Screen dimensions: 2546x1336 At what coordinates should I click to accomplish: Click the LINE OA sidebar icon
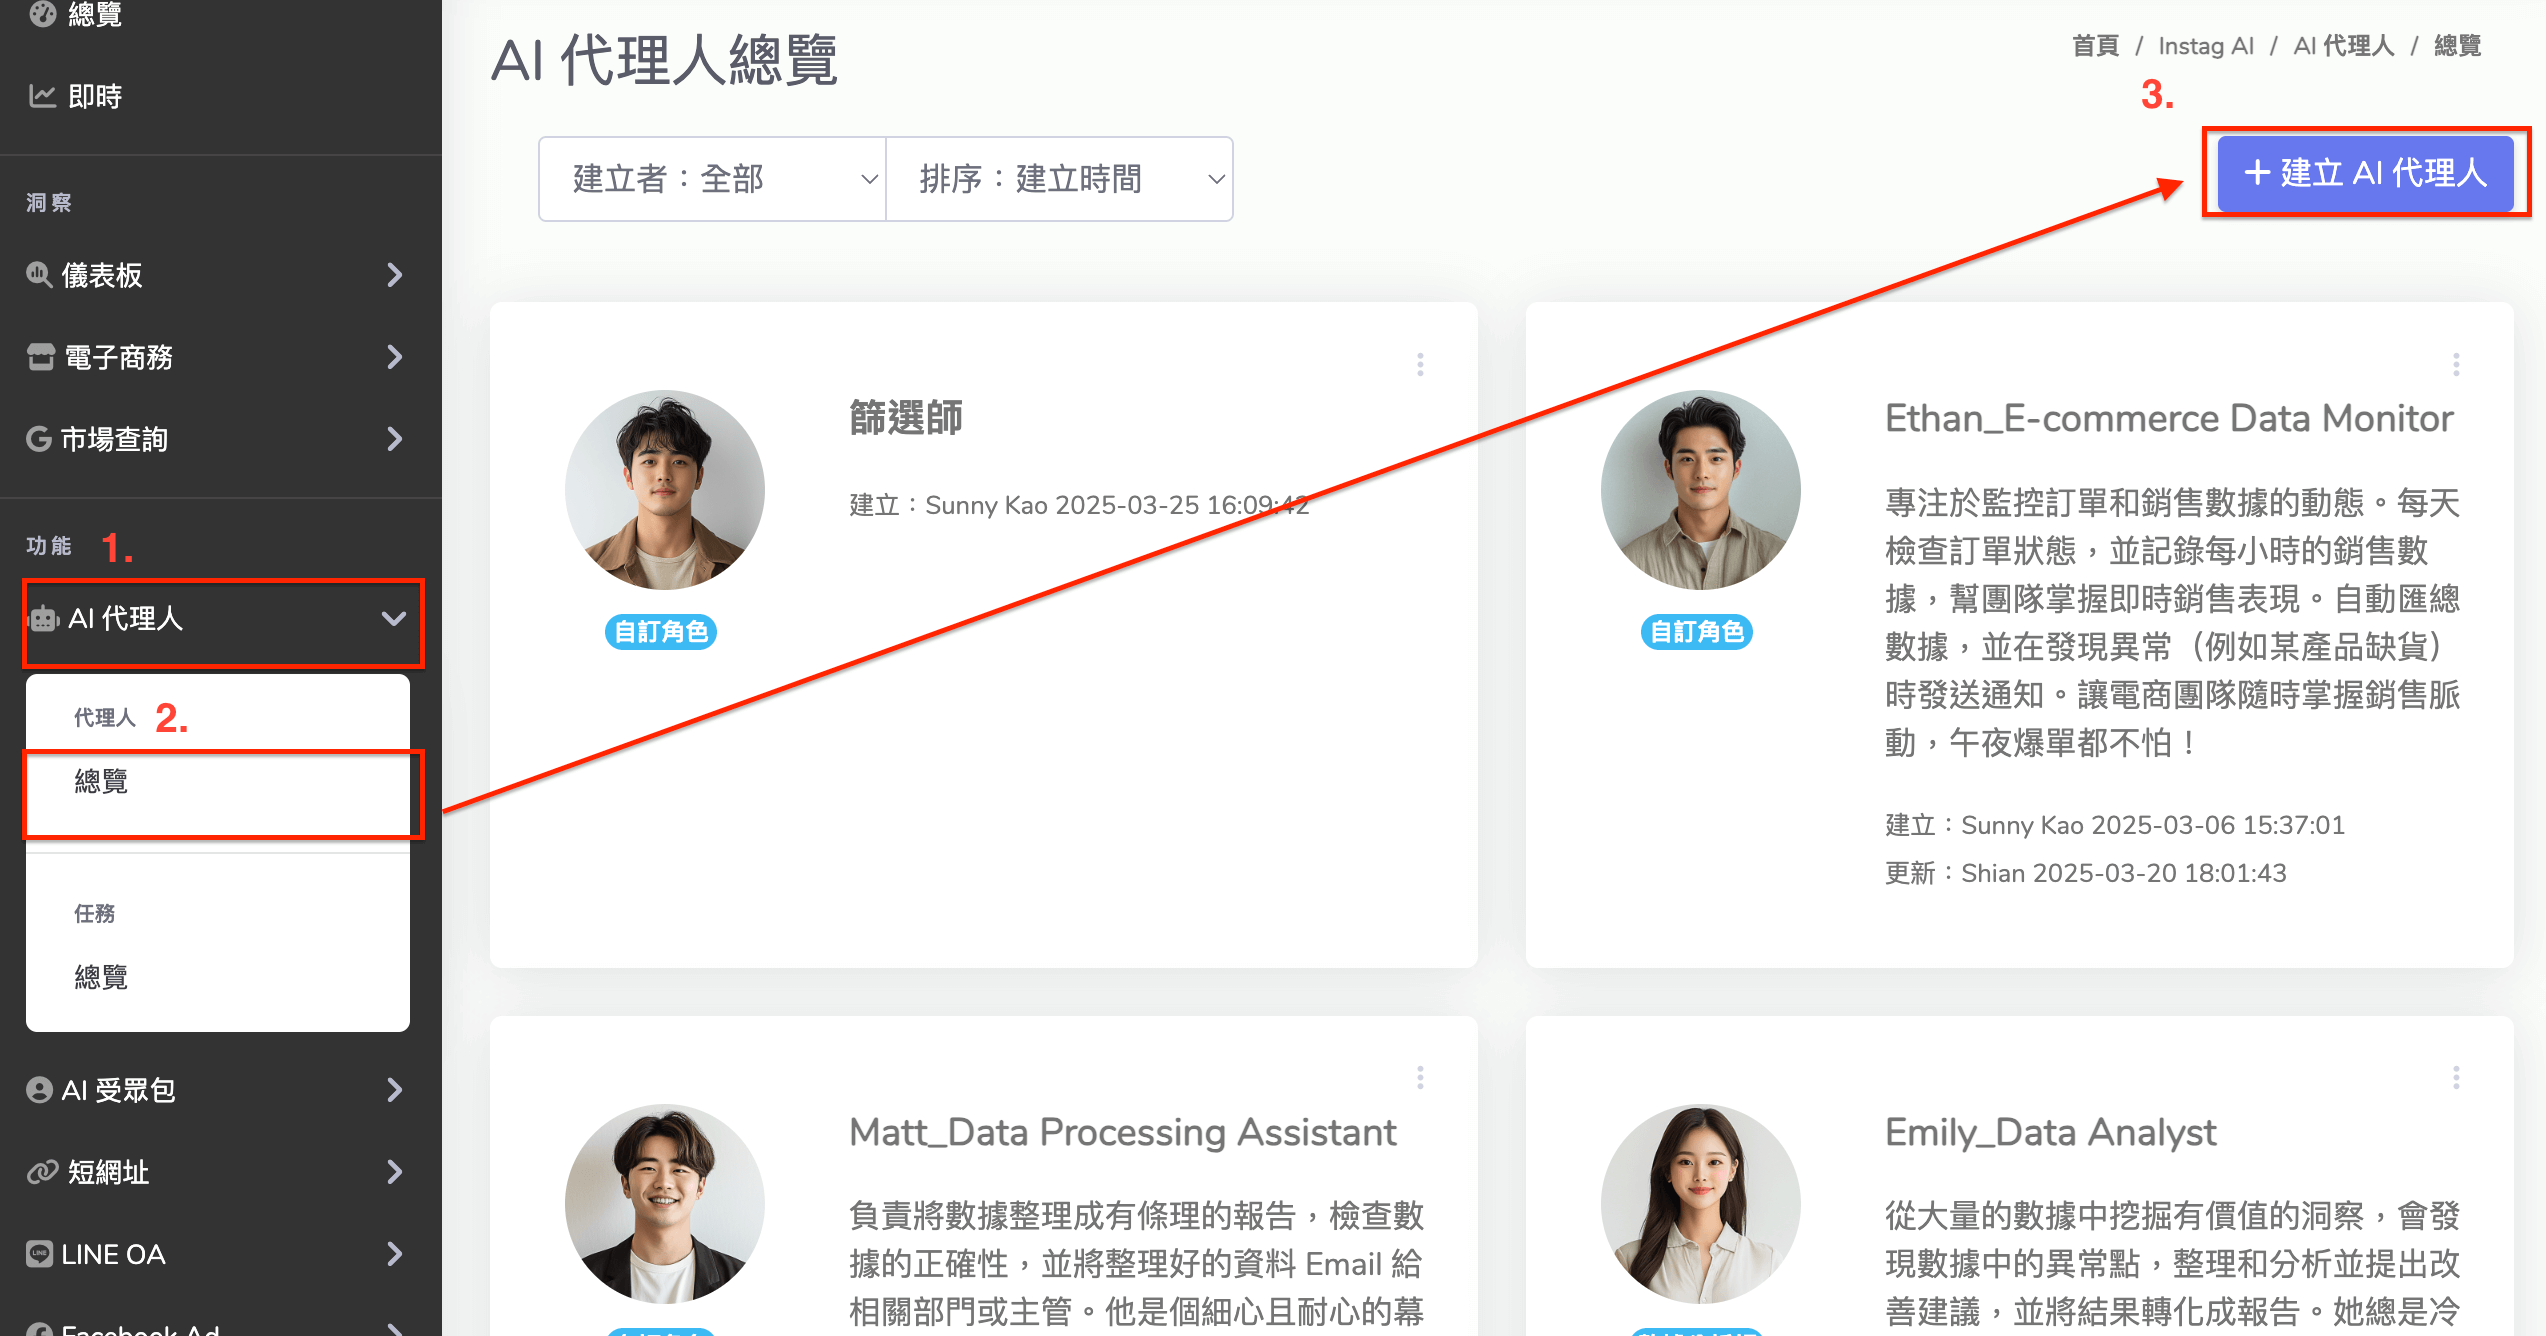[x=39, y=1254]
